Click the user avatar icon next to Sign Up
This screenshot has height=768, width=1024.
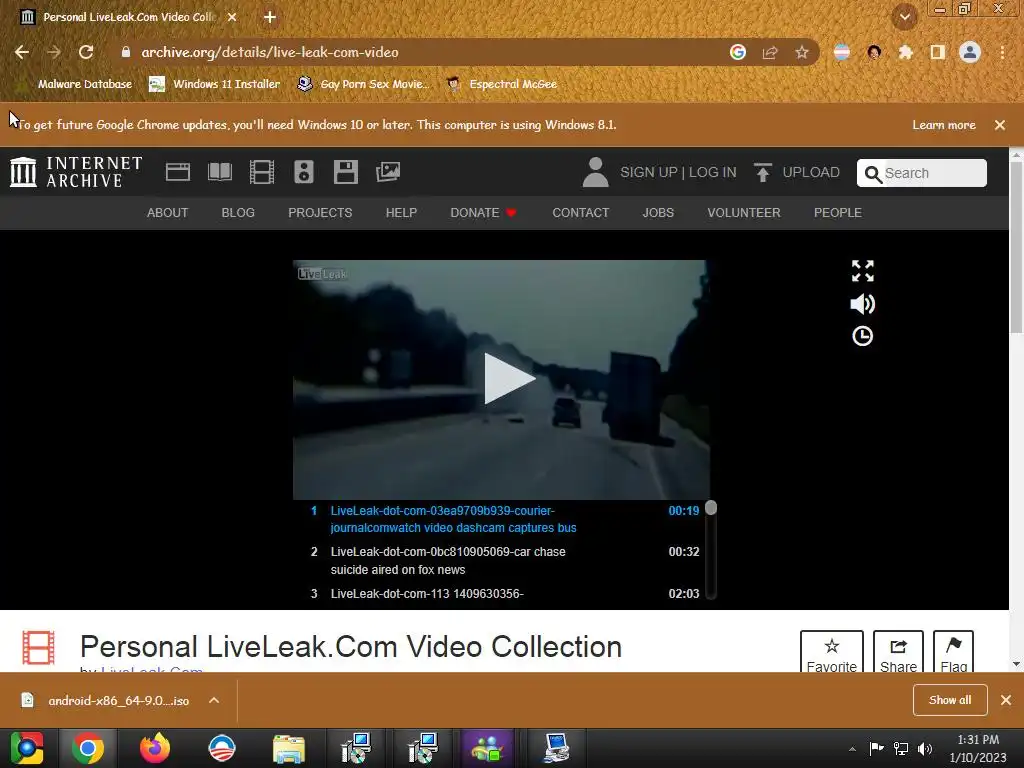click(x=595, y=172)
